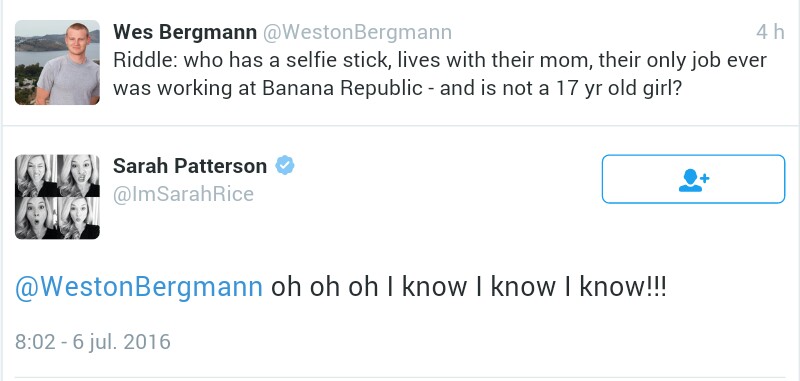800x381 pixels.
Task: Click the 8:02 - 6 jul. 2016 timestamp
Action: click(x=93, y=341)
